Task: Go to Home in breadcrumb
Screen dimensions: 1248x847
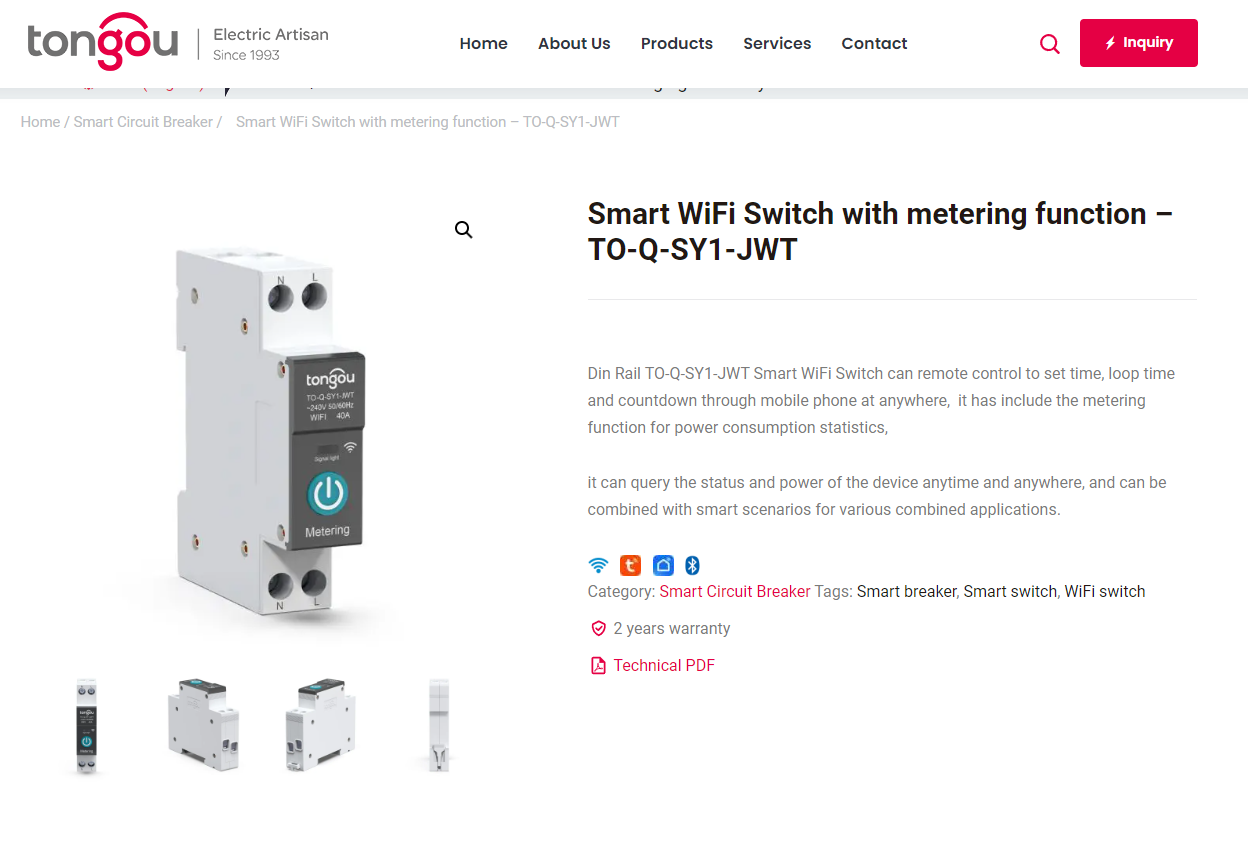Action: coord(40,122)
